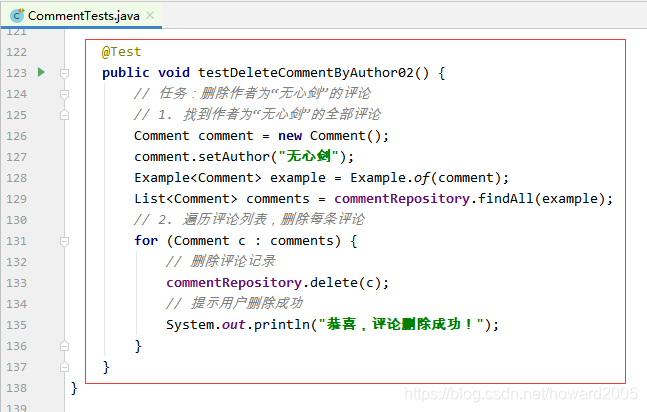The height and width of the screenshot is (412, 647).
Task: Click line number 133 in the gutter
Action: [x=17, y=283]
